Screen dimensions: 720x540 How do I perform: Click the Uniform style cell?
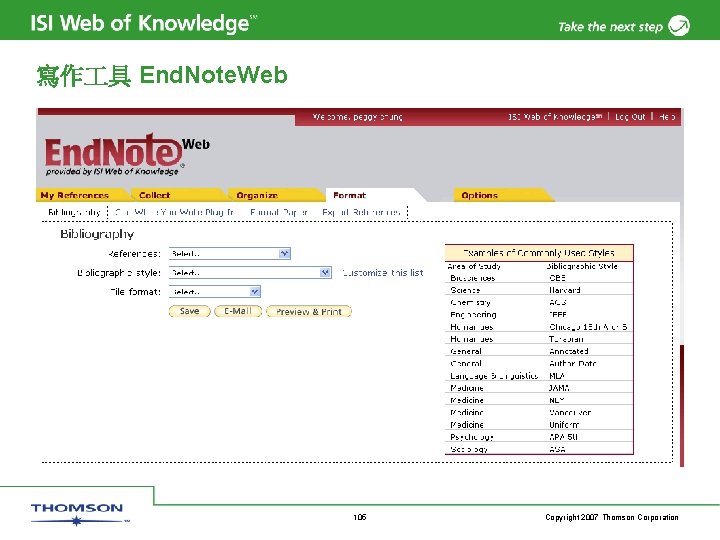click(x=564, y=425)
